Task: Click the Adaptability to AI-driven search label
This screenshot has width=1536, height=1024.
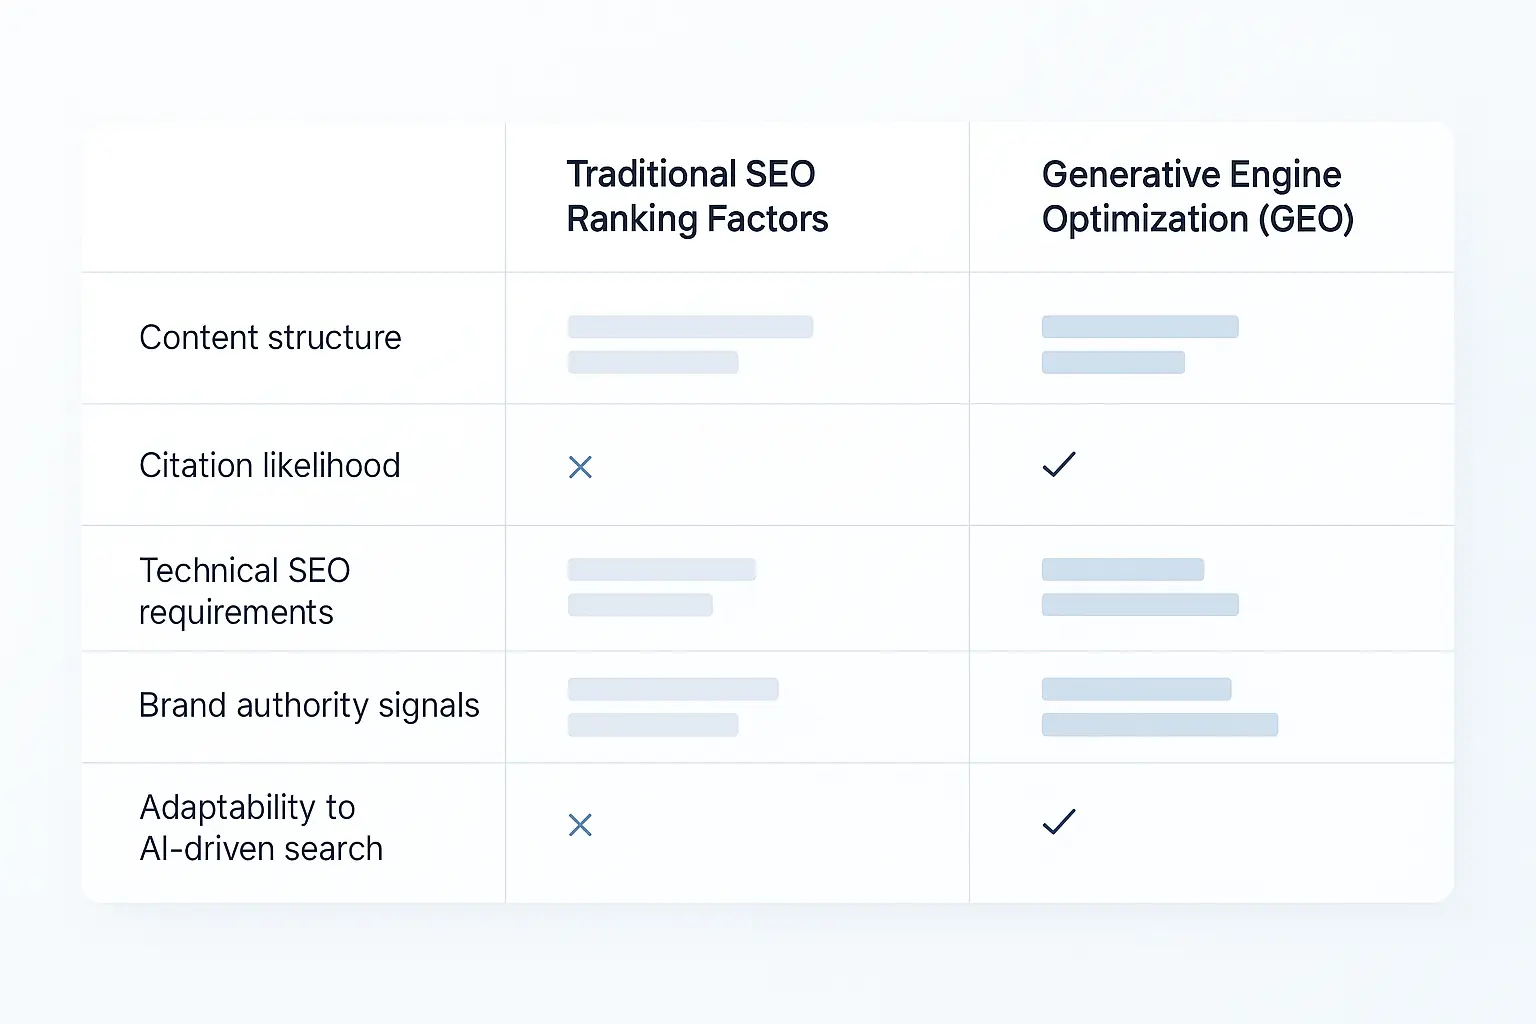Action: pos(261,828)
